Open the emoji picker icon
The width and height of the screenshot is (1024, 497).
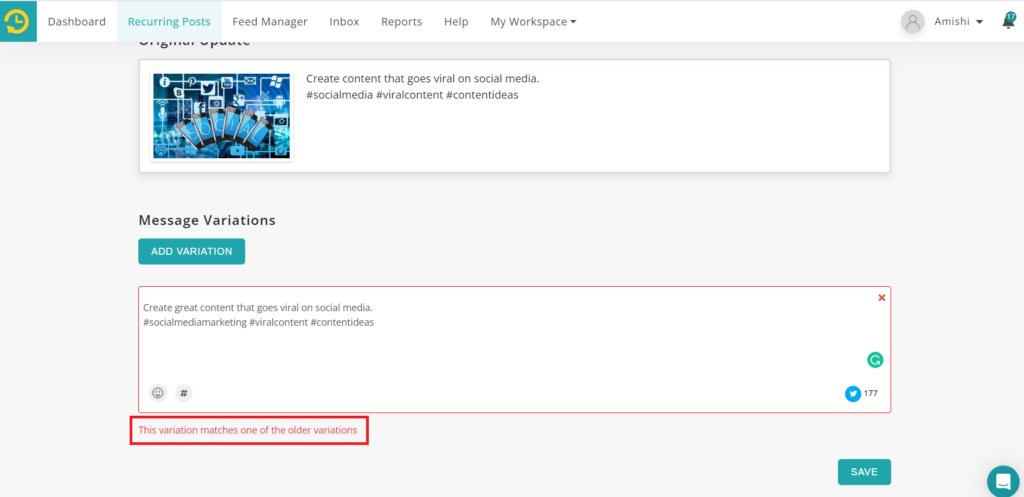click(x=157, y=393)
